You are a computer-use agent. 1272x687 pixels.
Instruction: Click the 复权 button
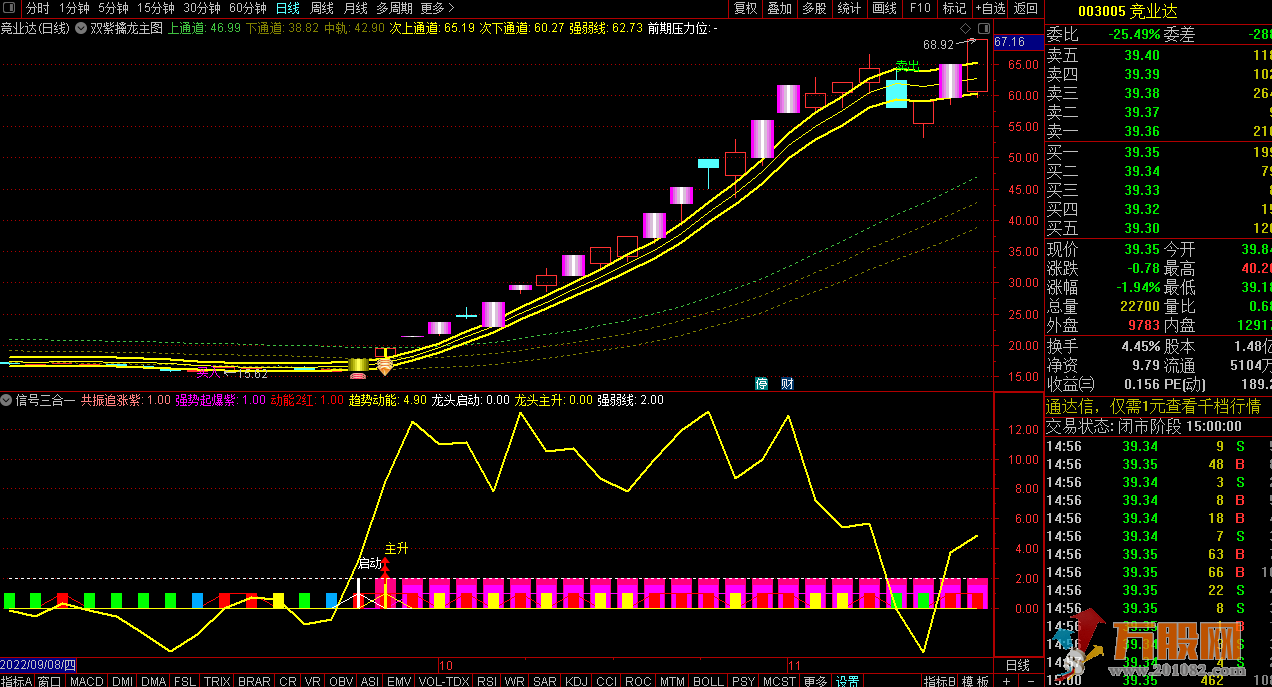coord(745,8)
